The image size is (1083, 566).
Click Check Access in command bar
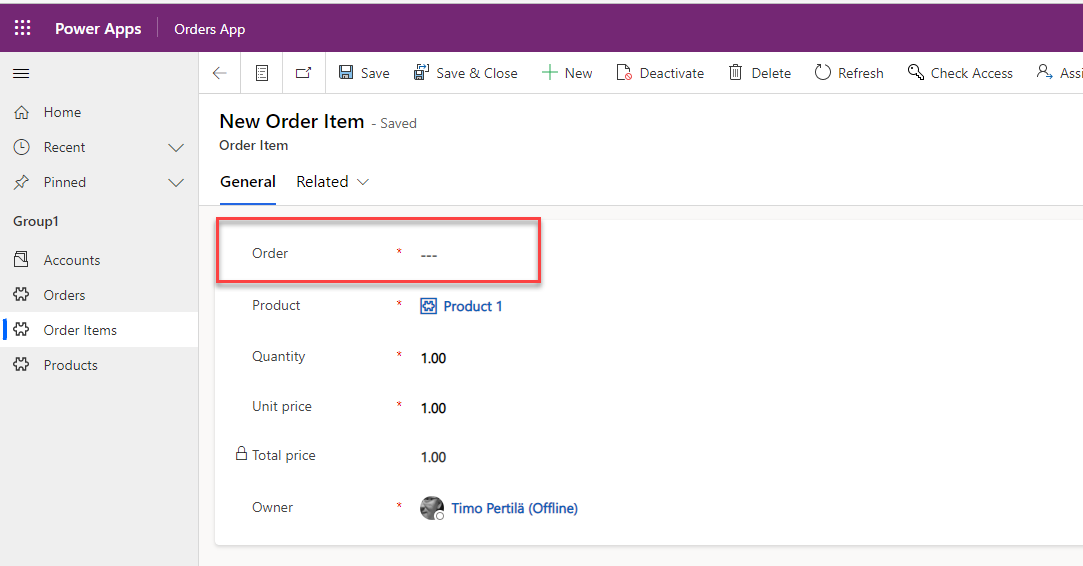click(960, 73)
